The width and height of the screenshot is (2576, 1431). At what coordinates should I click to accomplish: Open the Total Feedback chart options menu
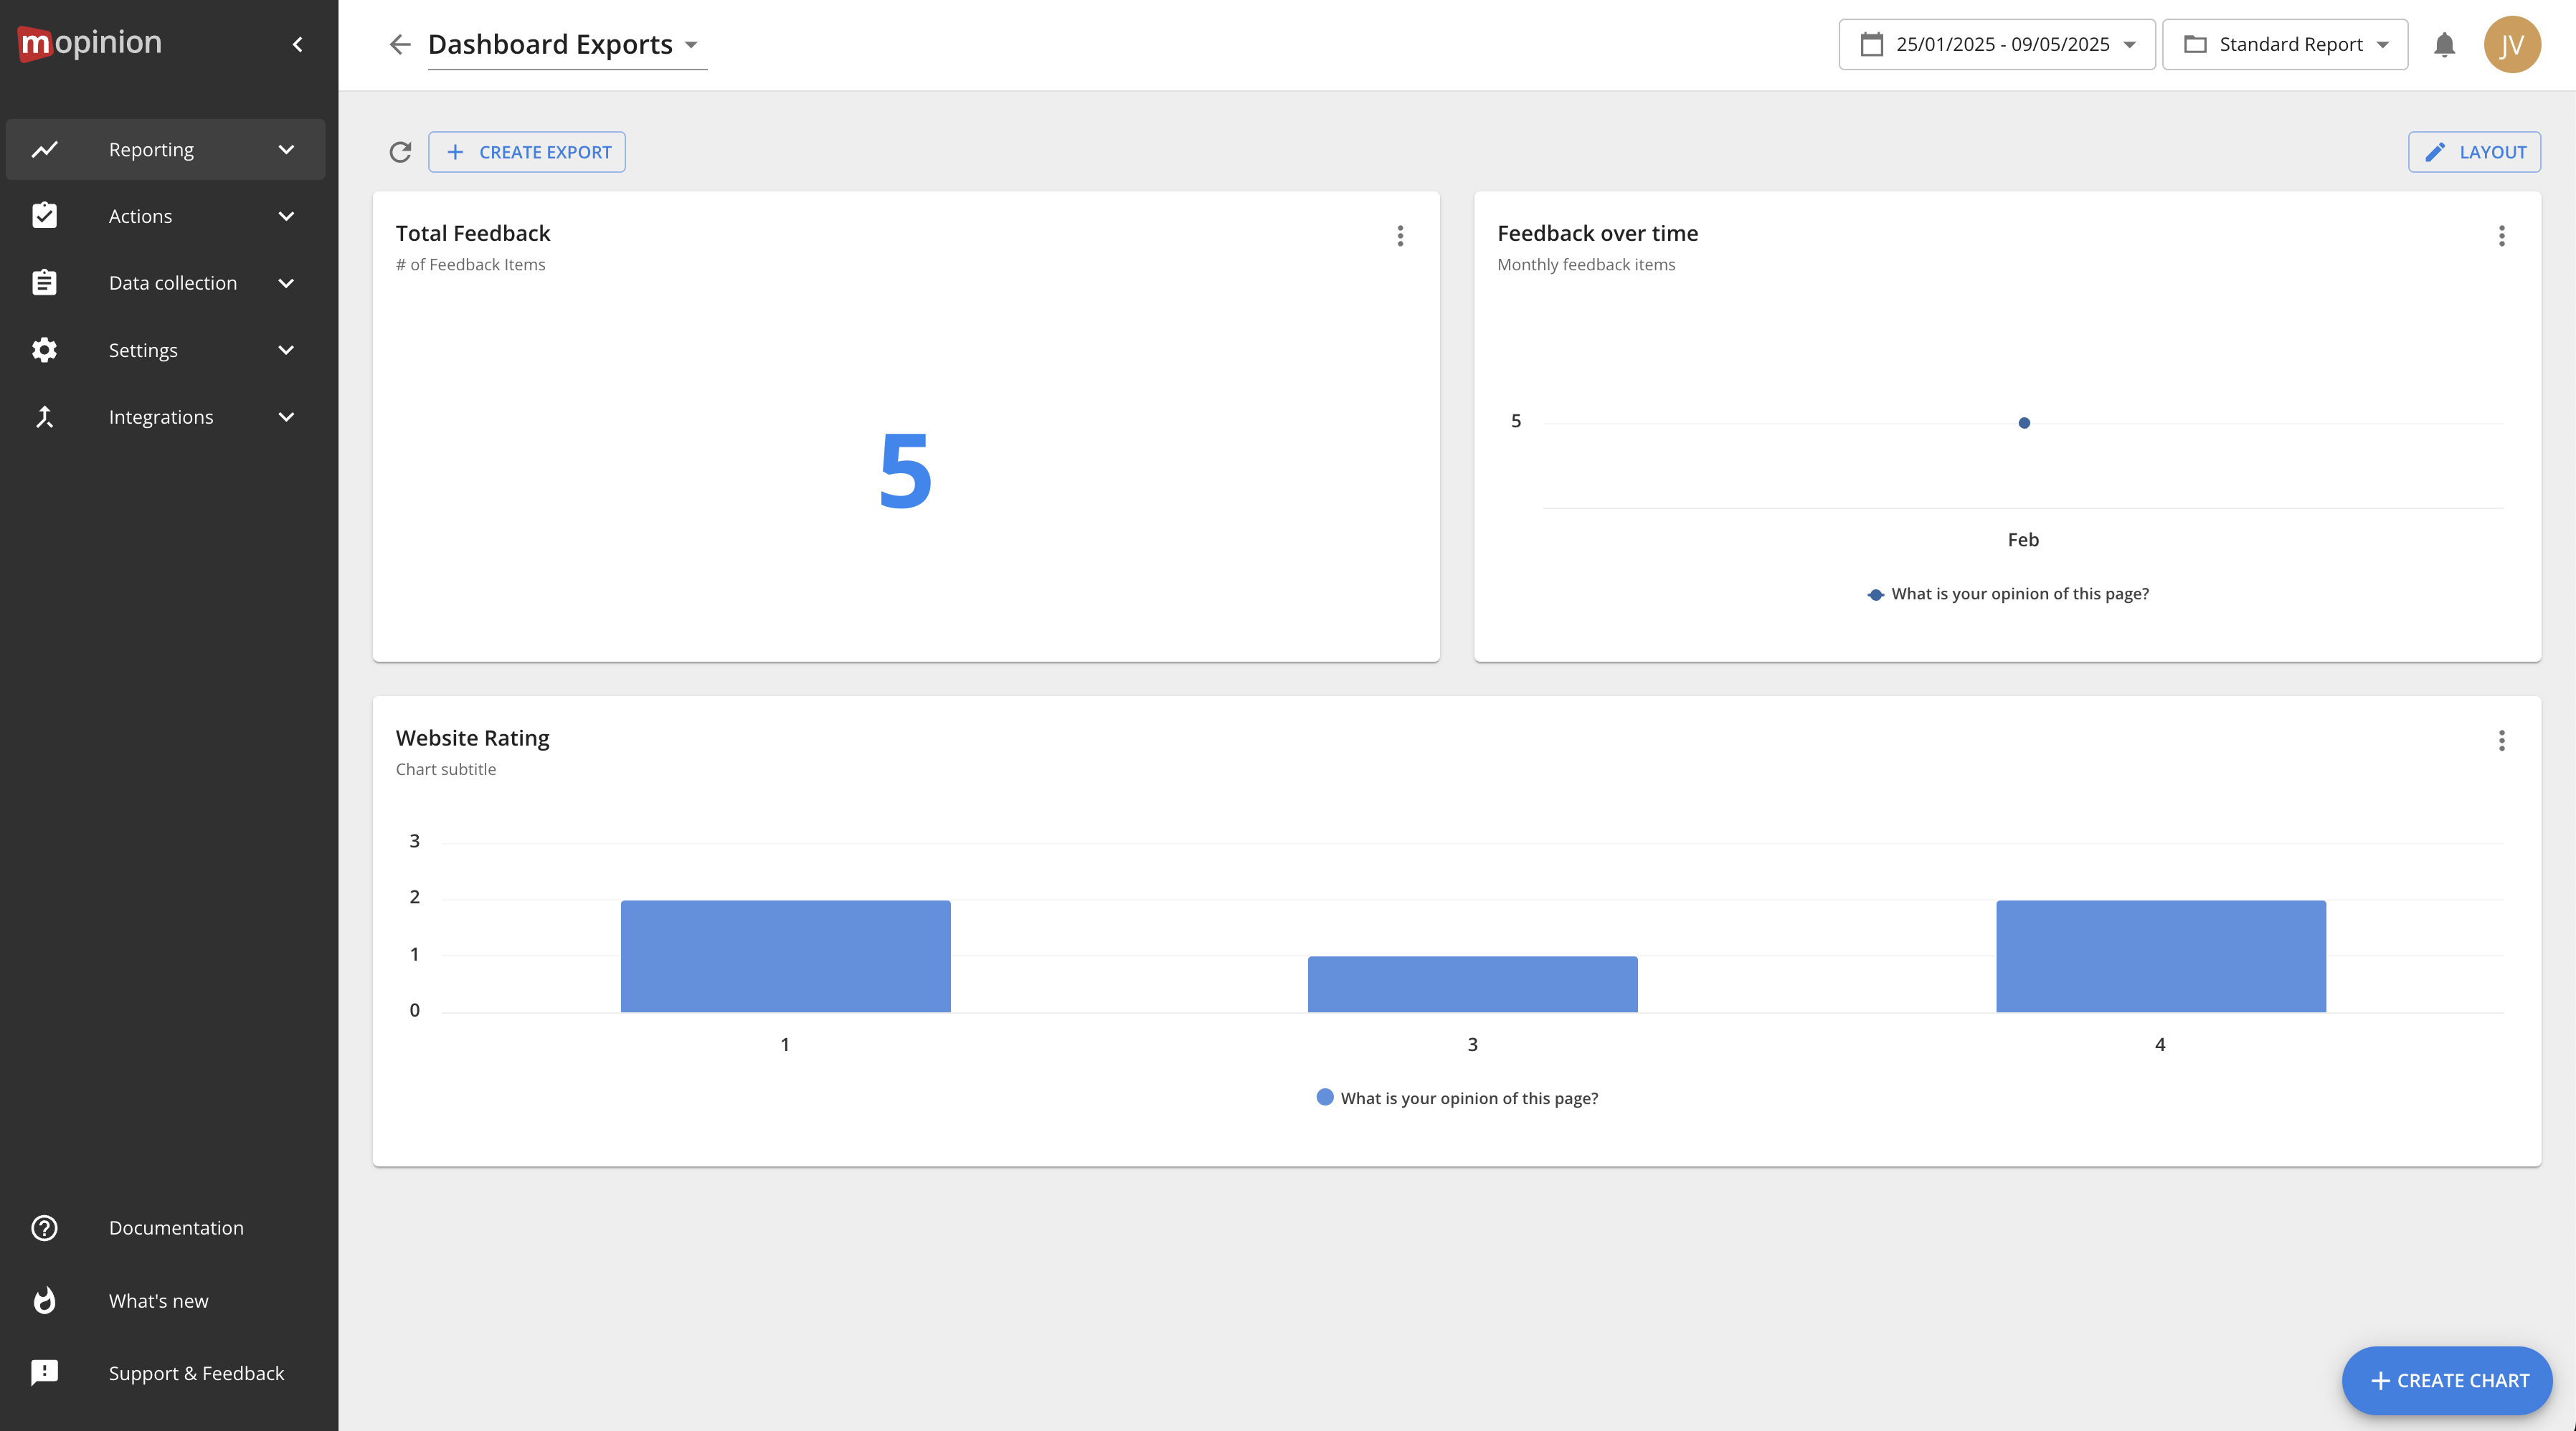[x=1400, y=236]
